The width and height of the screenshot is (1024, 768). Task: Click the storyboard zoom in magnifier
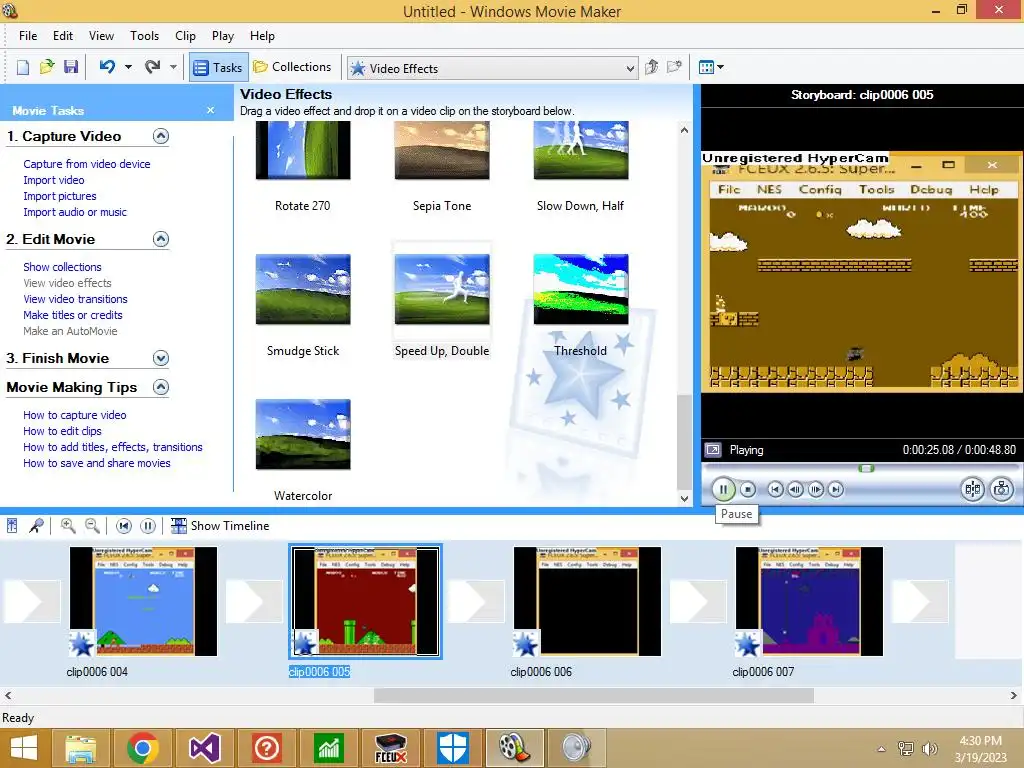(x=68, y=526)
